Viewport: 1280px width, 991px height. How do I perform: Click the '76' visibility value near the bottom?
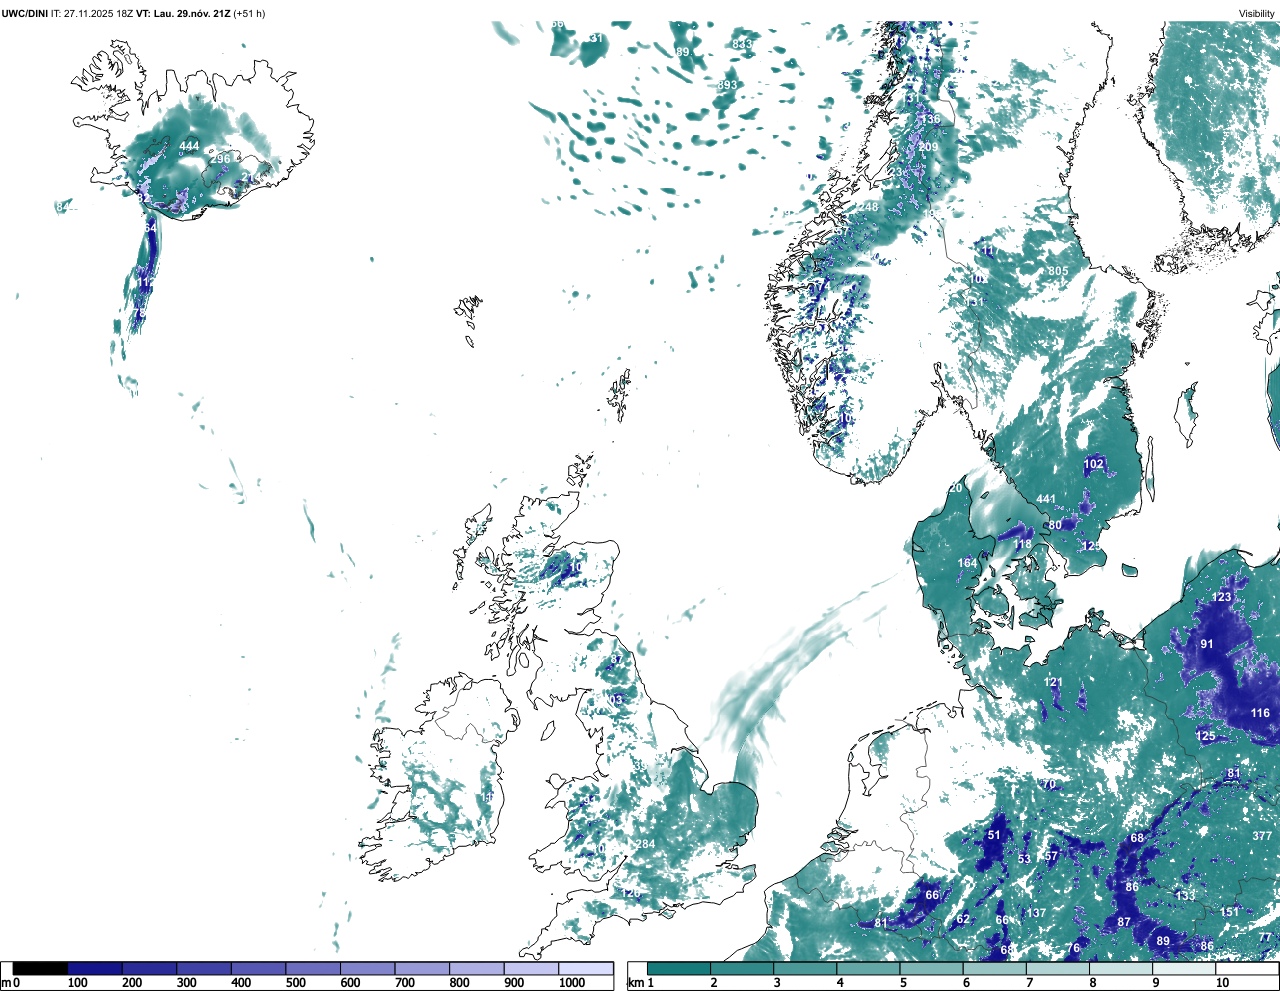1073,948
